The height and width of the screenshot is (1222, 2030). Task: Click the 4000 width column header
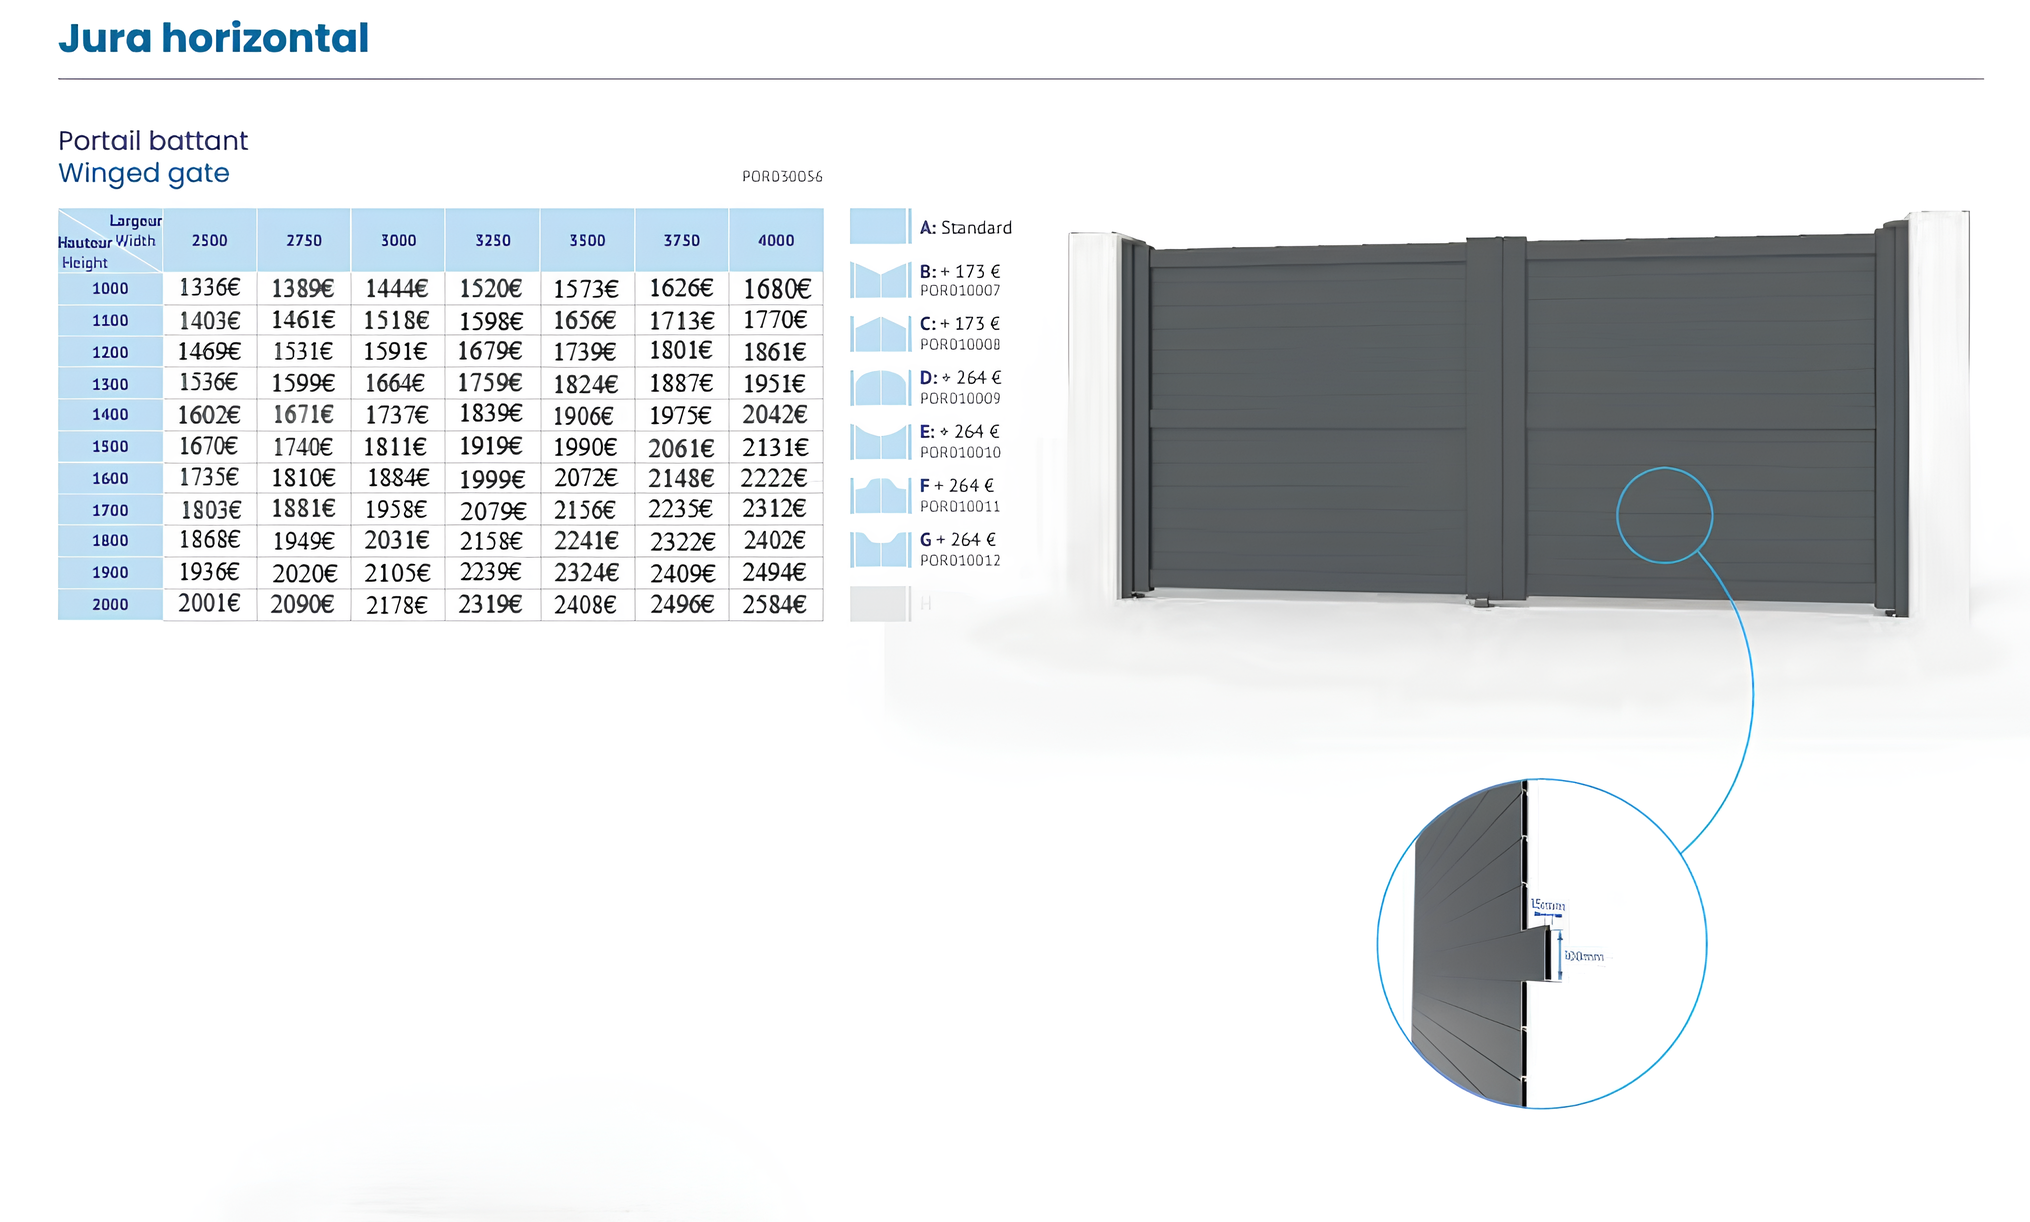pyautogui.click(x=776, y=240)
